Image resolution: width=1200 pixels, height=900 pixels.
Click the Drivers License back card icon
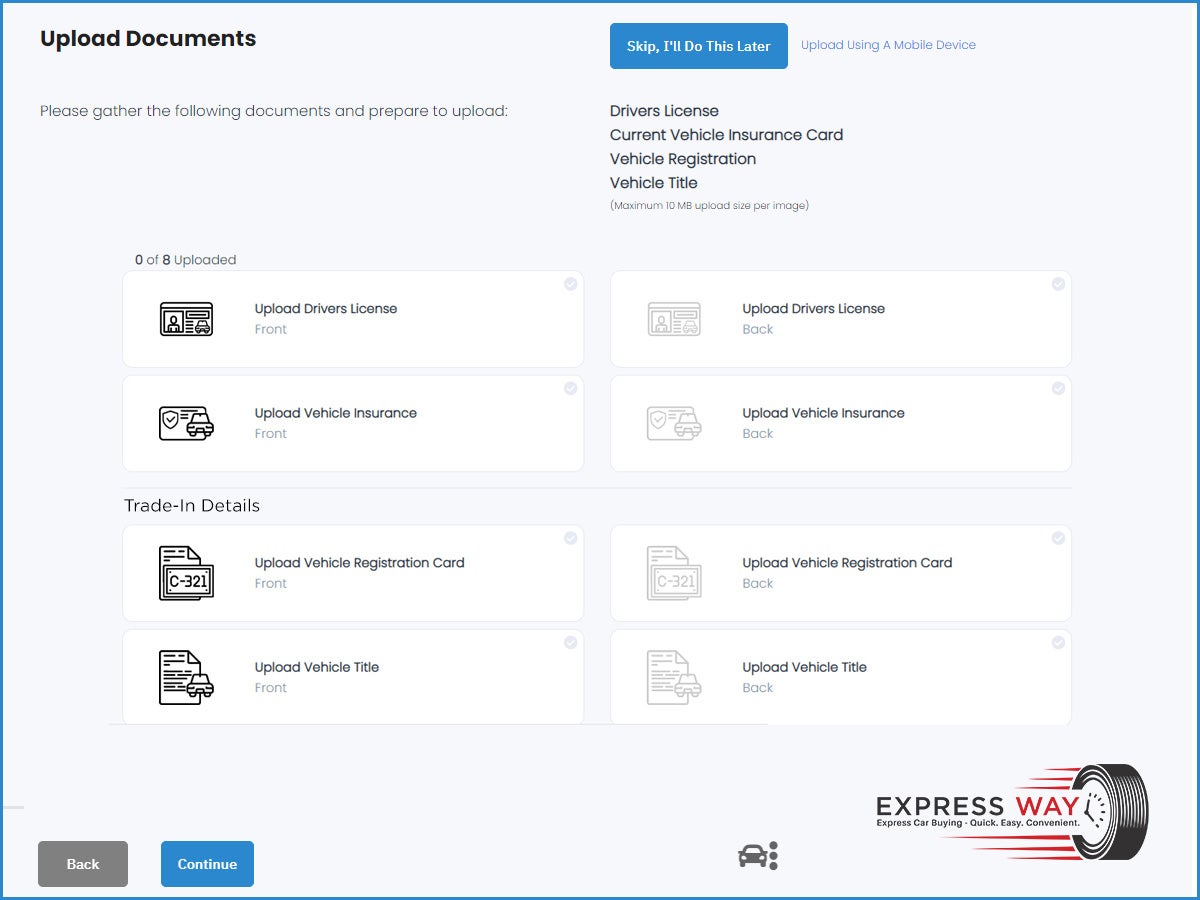pos(674,319)
